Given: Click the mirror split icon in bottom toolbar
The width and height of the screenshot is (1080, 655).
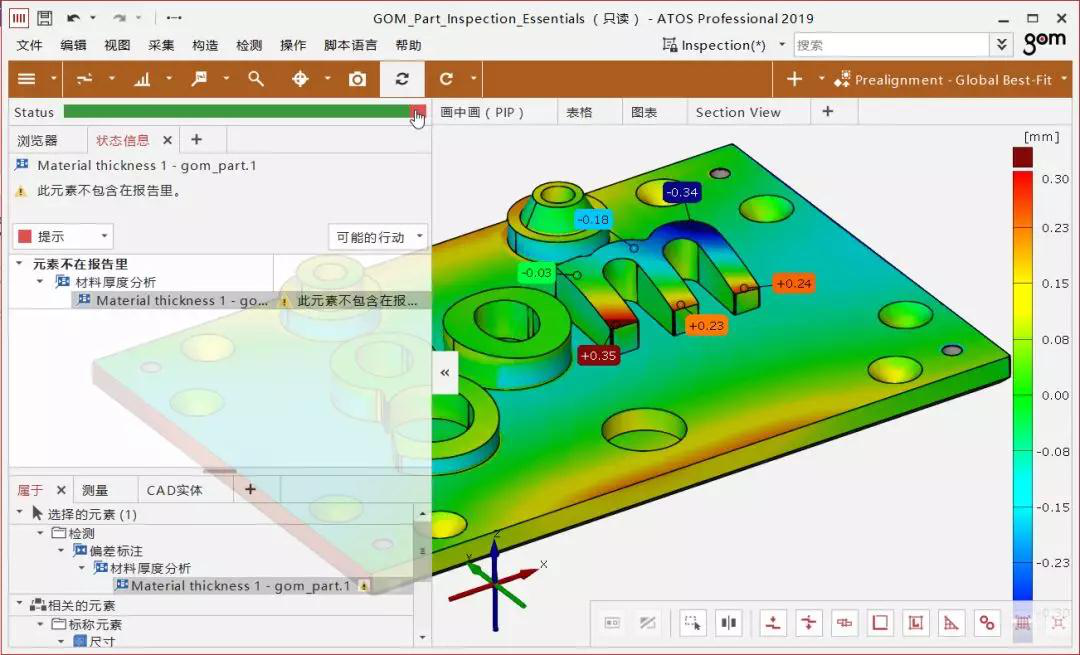Looking at the screenshot, I should (x=728, y=623).
